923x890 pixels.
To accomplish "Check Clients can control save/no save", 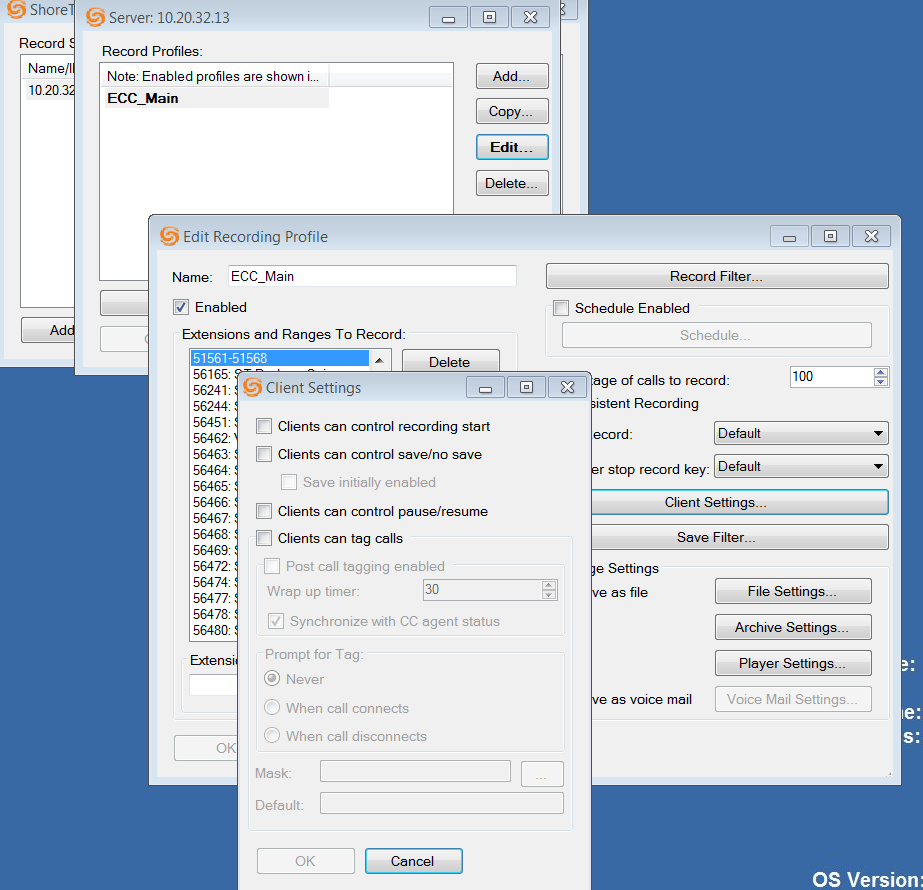I will pyautogui.click(x=264, y=454).
